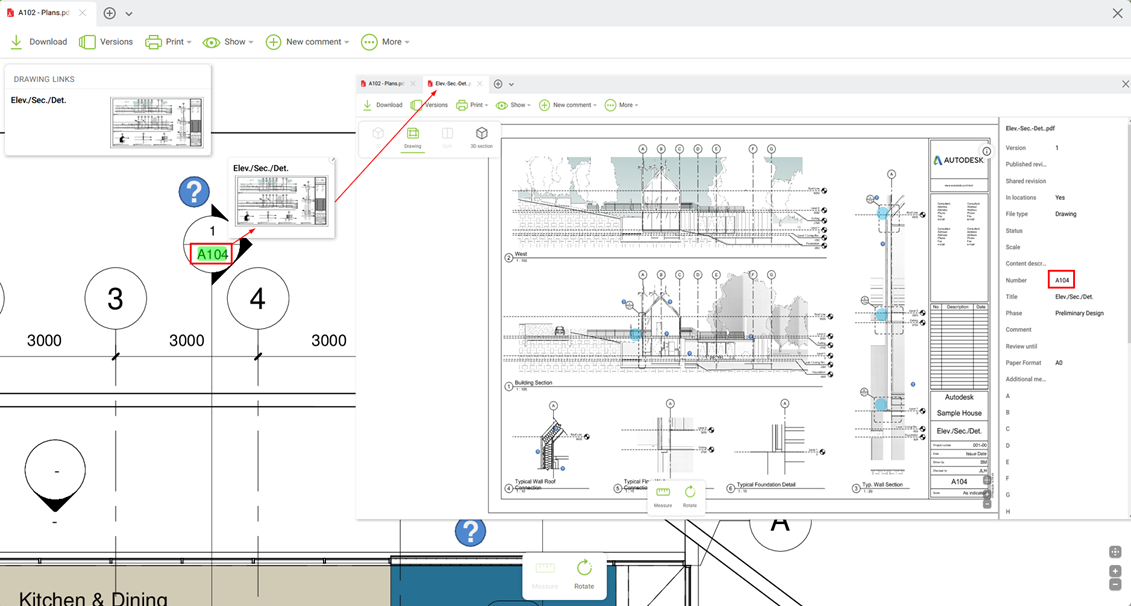Expand the Print dropdown in main toolbar
The image size is (1131, 606).
(168, 42)
